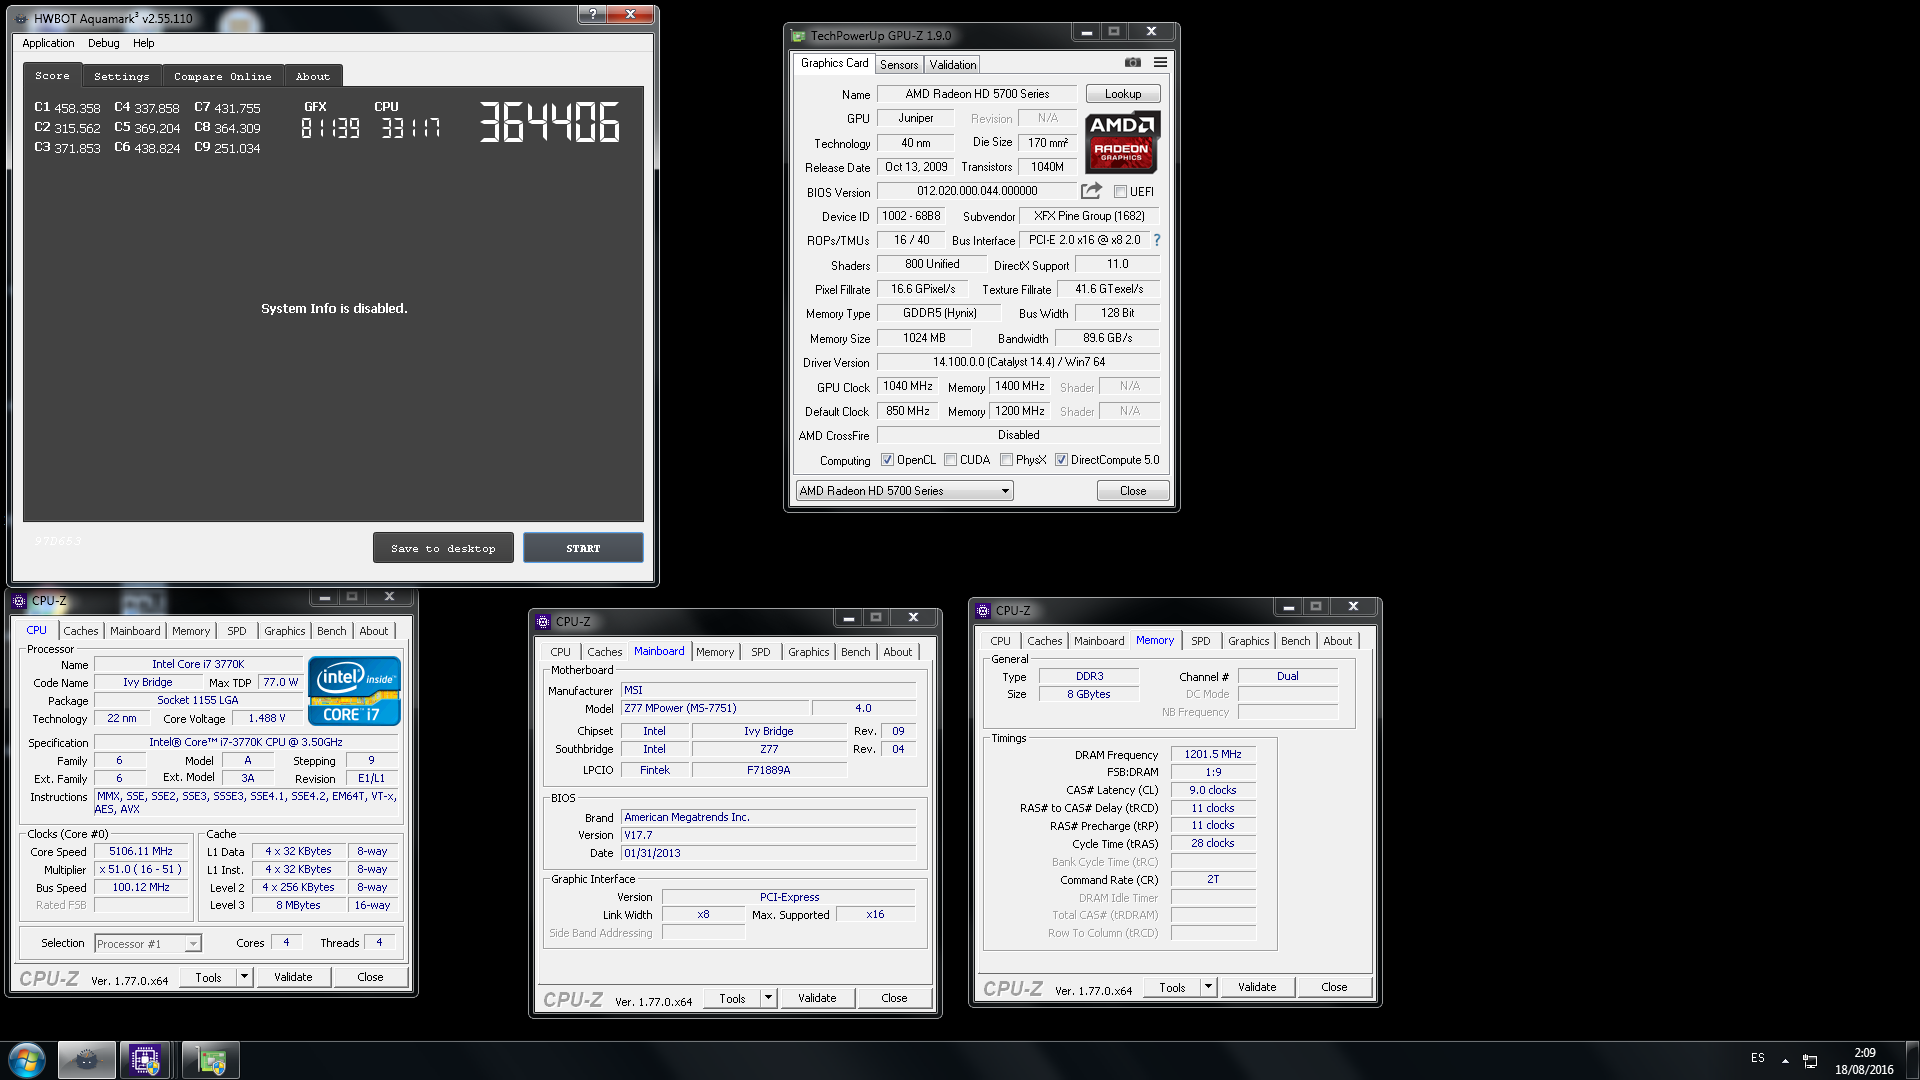Toggle the UEFI checkbox
The height and width of the screenshot is (1080, 1920).
[1120, 192]
